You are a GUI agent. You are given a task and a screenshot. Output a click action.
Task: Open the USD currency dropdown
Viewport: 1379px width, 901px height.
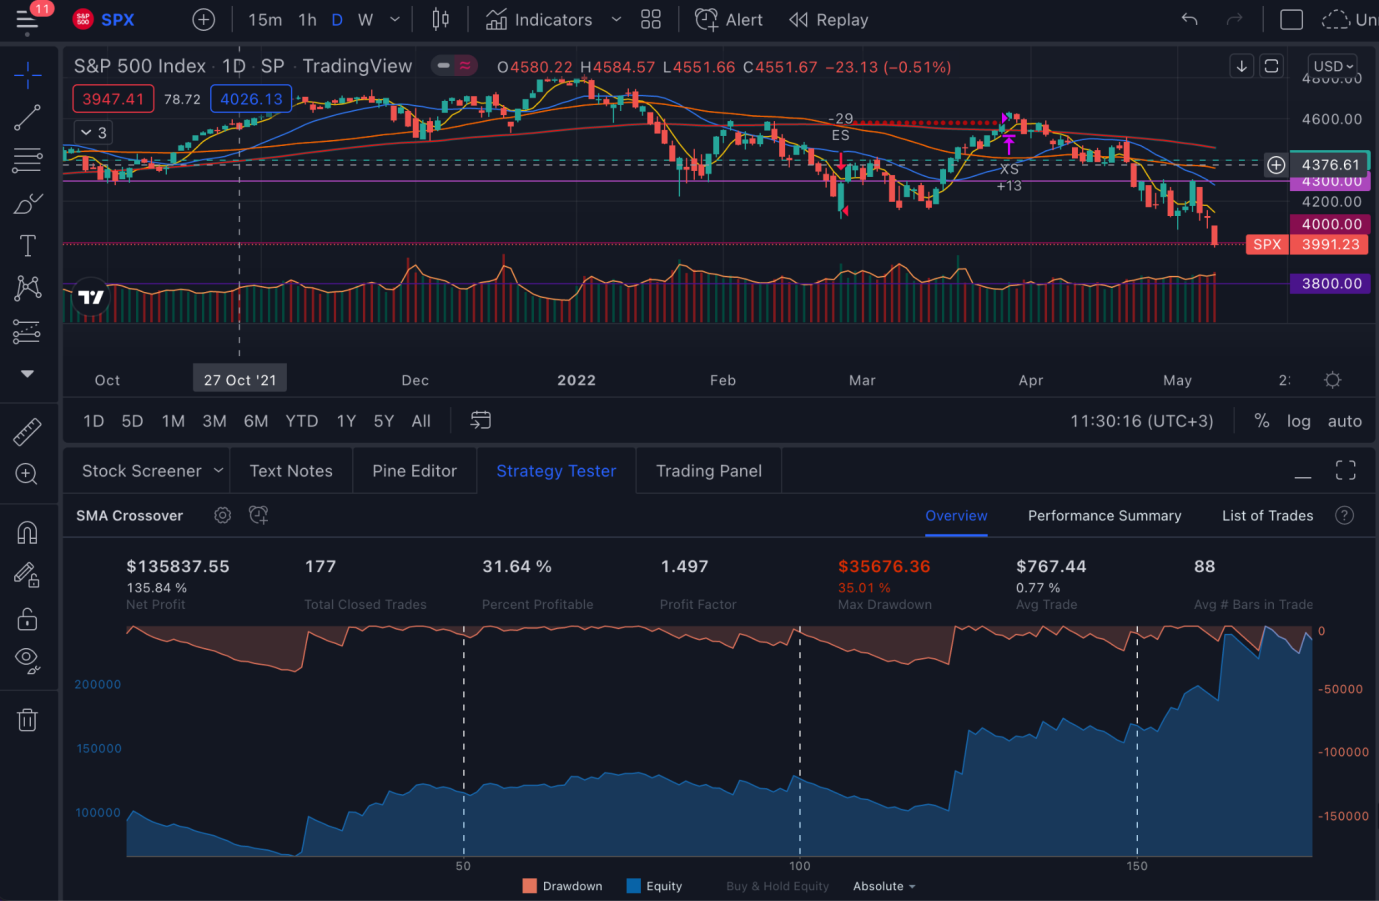click(x=1333, y=66)
